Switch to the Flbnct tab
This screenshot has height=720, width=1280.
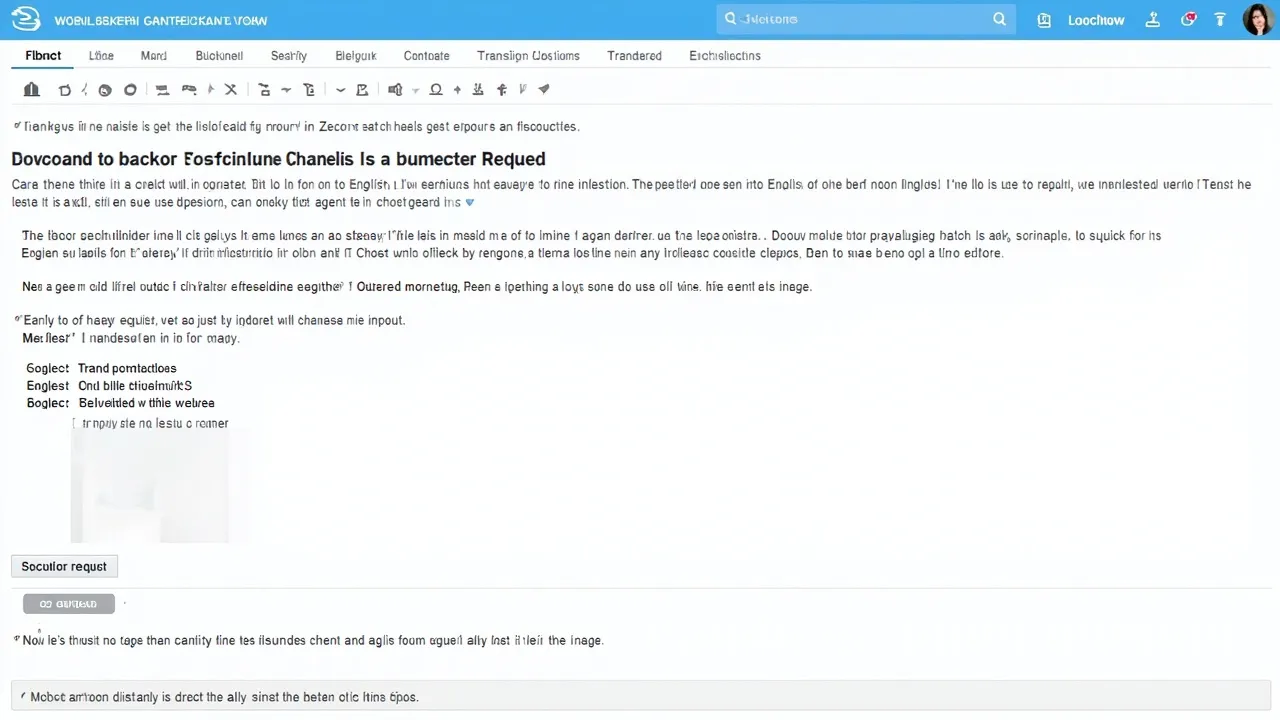pyautogui.click(x=43, y=56)
